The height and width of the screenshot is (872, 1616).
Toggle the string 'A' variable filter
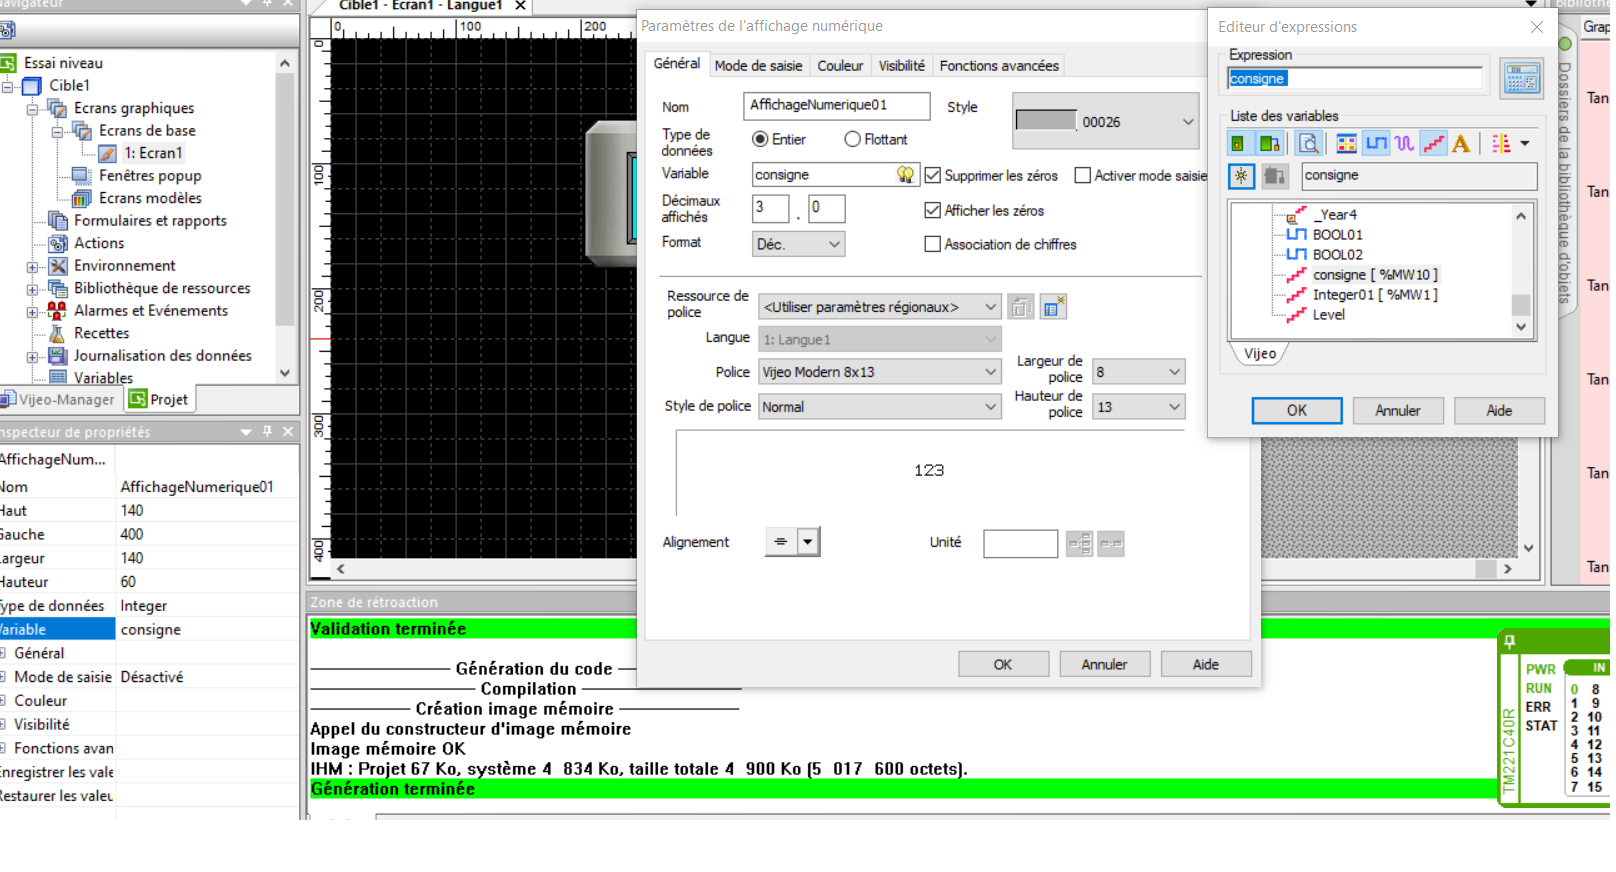(1461, 144)
